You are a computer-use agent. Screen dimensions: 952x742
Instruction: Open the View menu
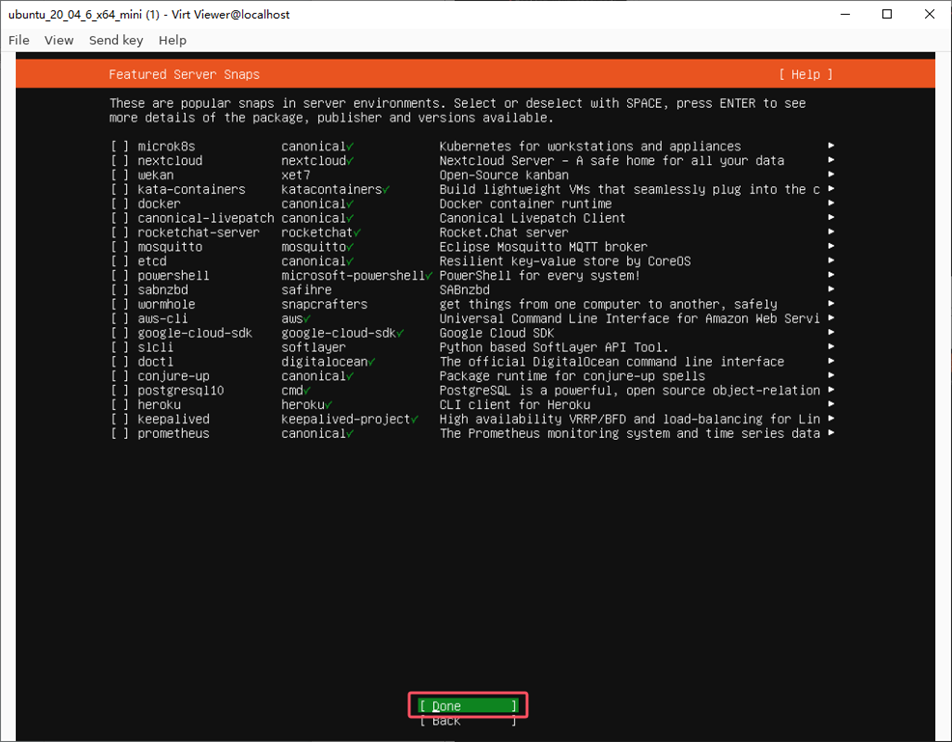(x=59, y=40)
